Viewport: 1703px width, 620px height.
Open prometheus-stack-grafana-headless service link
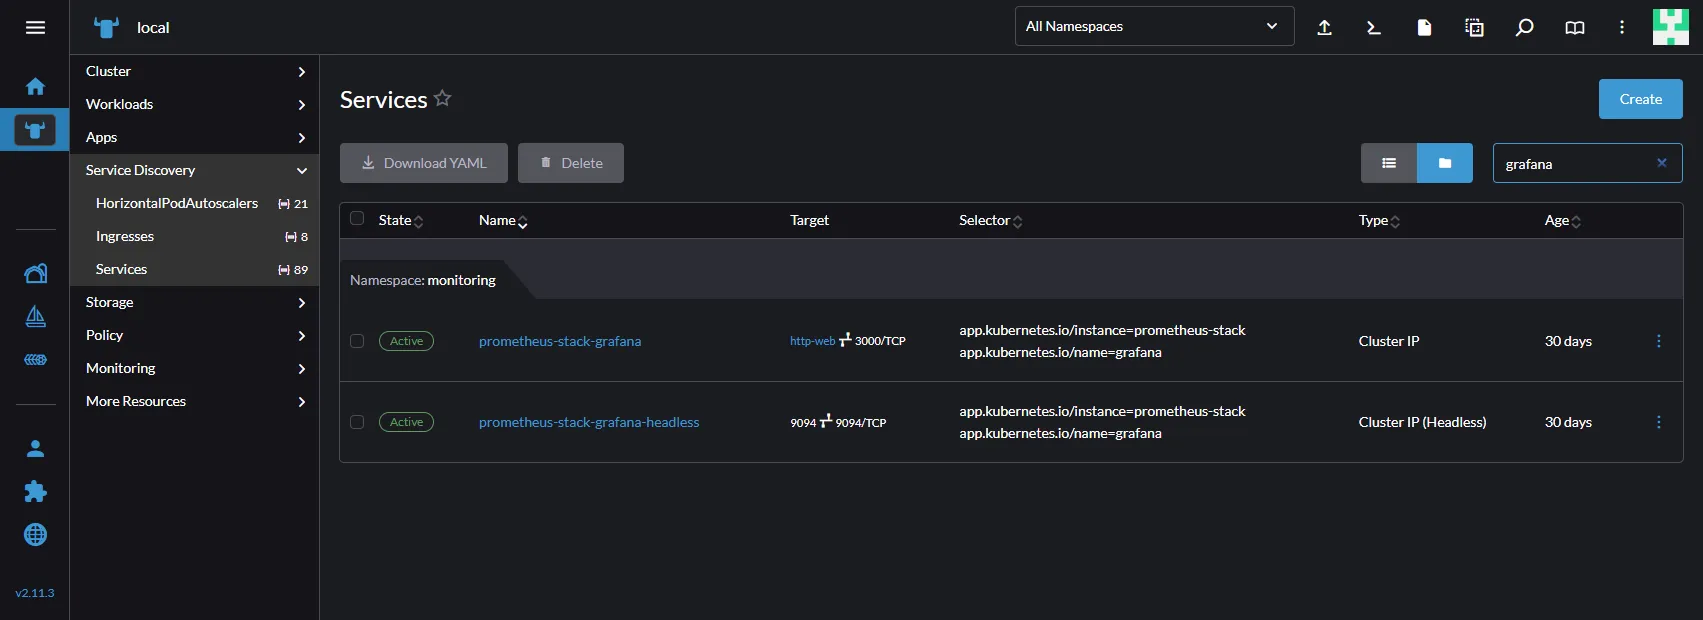[589, 422]
